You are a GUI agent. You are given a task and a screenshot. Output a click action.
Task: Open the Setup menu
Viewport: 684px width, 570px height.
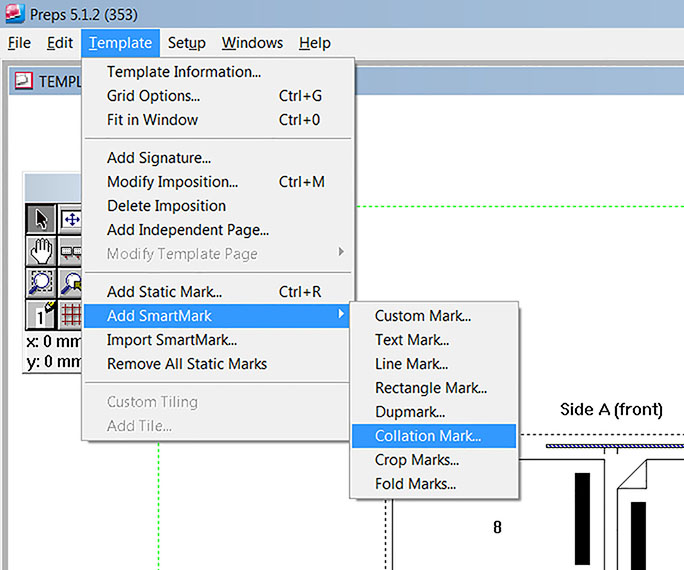point(186,43)
